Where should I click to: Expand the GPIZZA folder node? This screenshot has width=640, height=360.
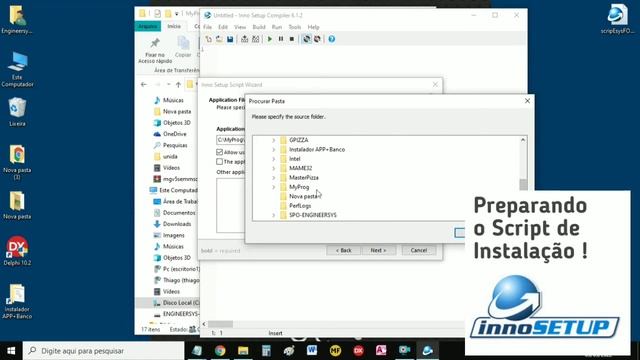(274, 140)
